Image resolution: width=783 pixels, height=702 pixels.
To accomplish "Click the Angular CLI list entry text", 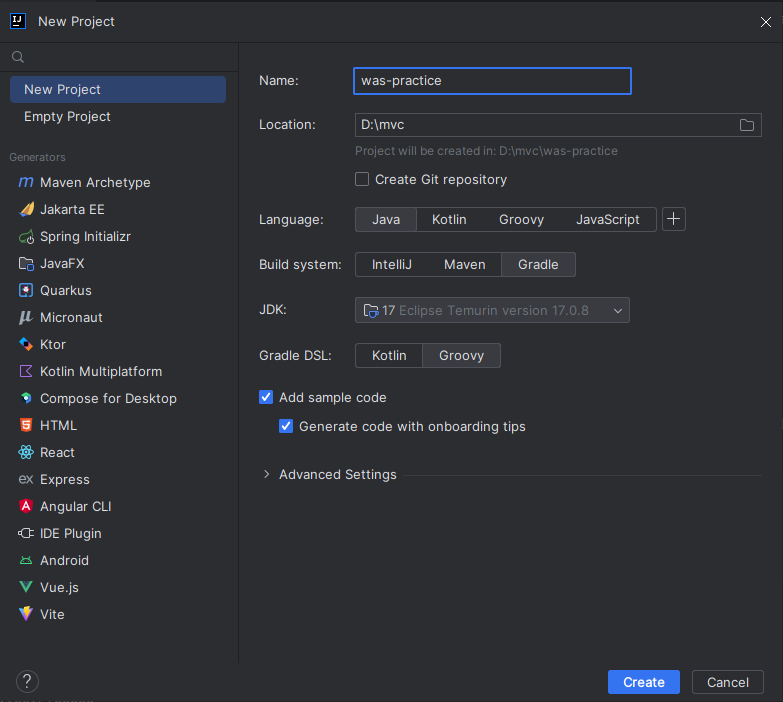I will 76,506.
